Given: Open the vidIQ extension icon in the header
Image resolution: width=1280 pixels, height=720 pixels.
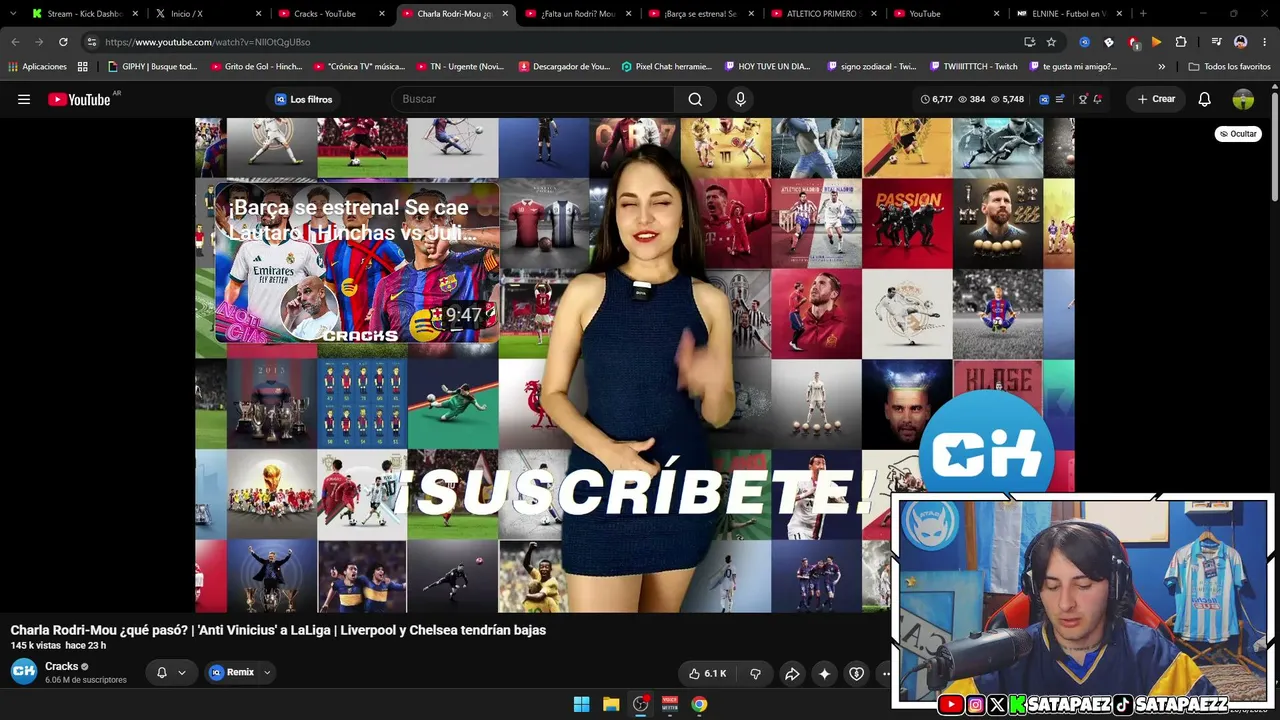Looking at the screenshot, I should (x=1044, y=99).
